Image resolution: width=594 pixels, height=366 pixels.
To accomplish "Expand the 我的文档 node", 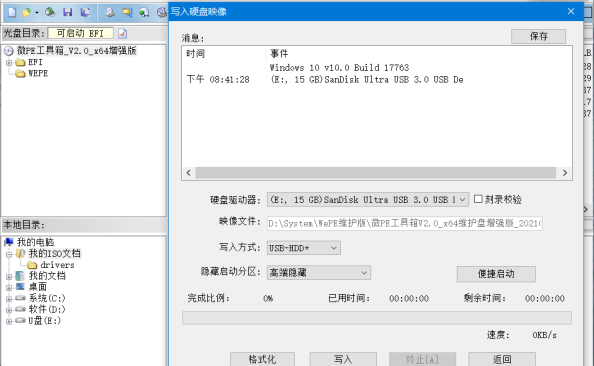I will [9, 277].
